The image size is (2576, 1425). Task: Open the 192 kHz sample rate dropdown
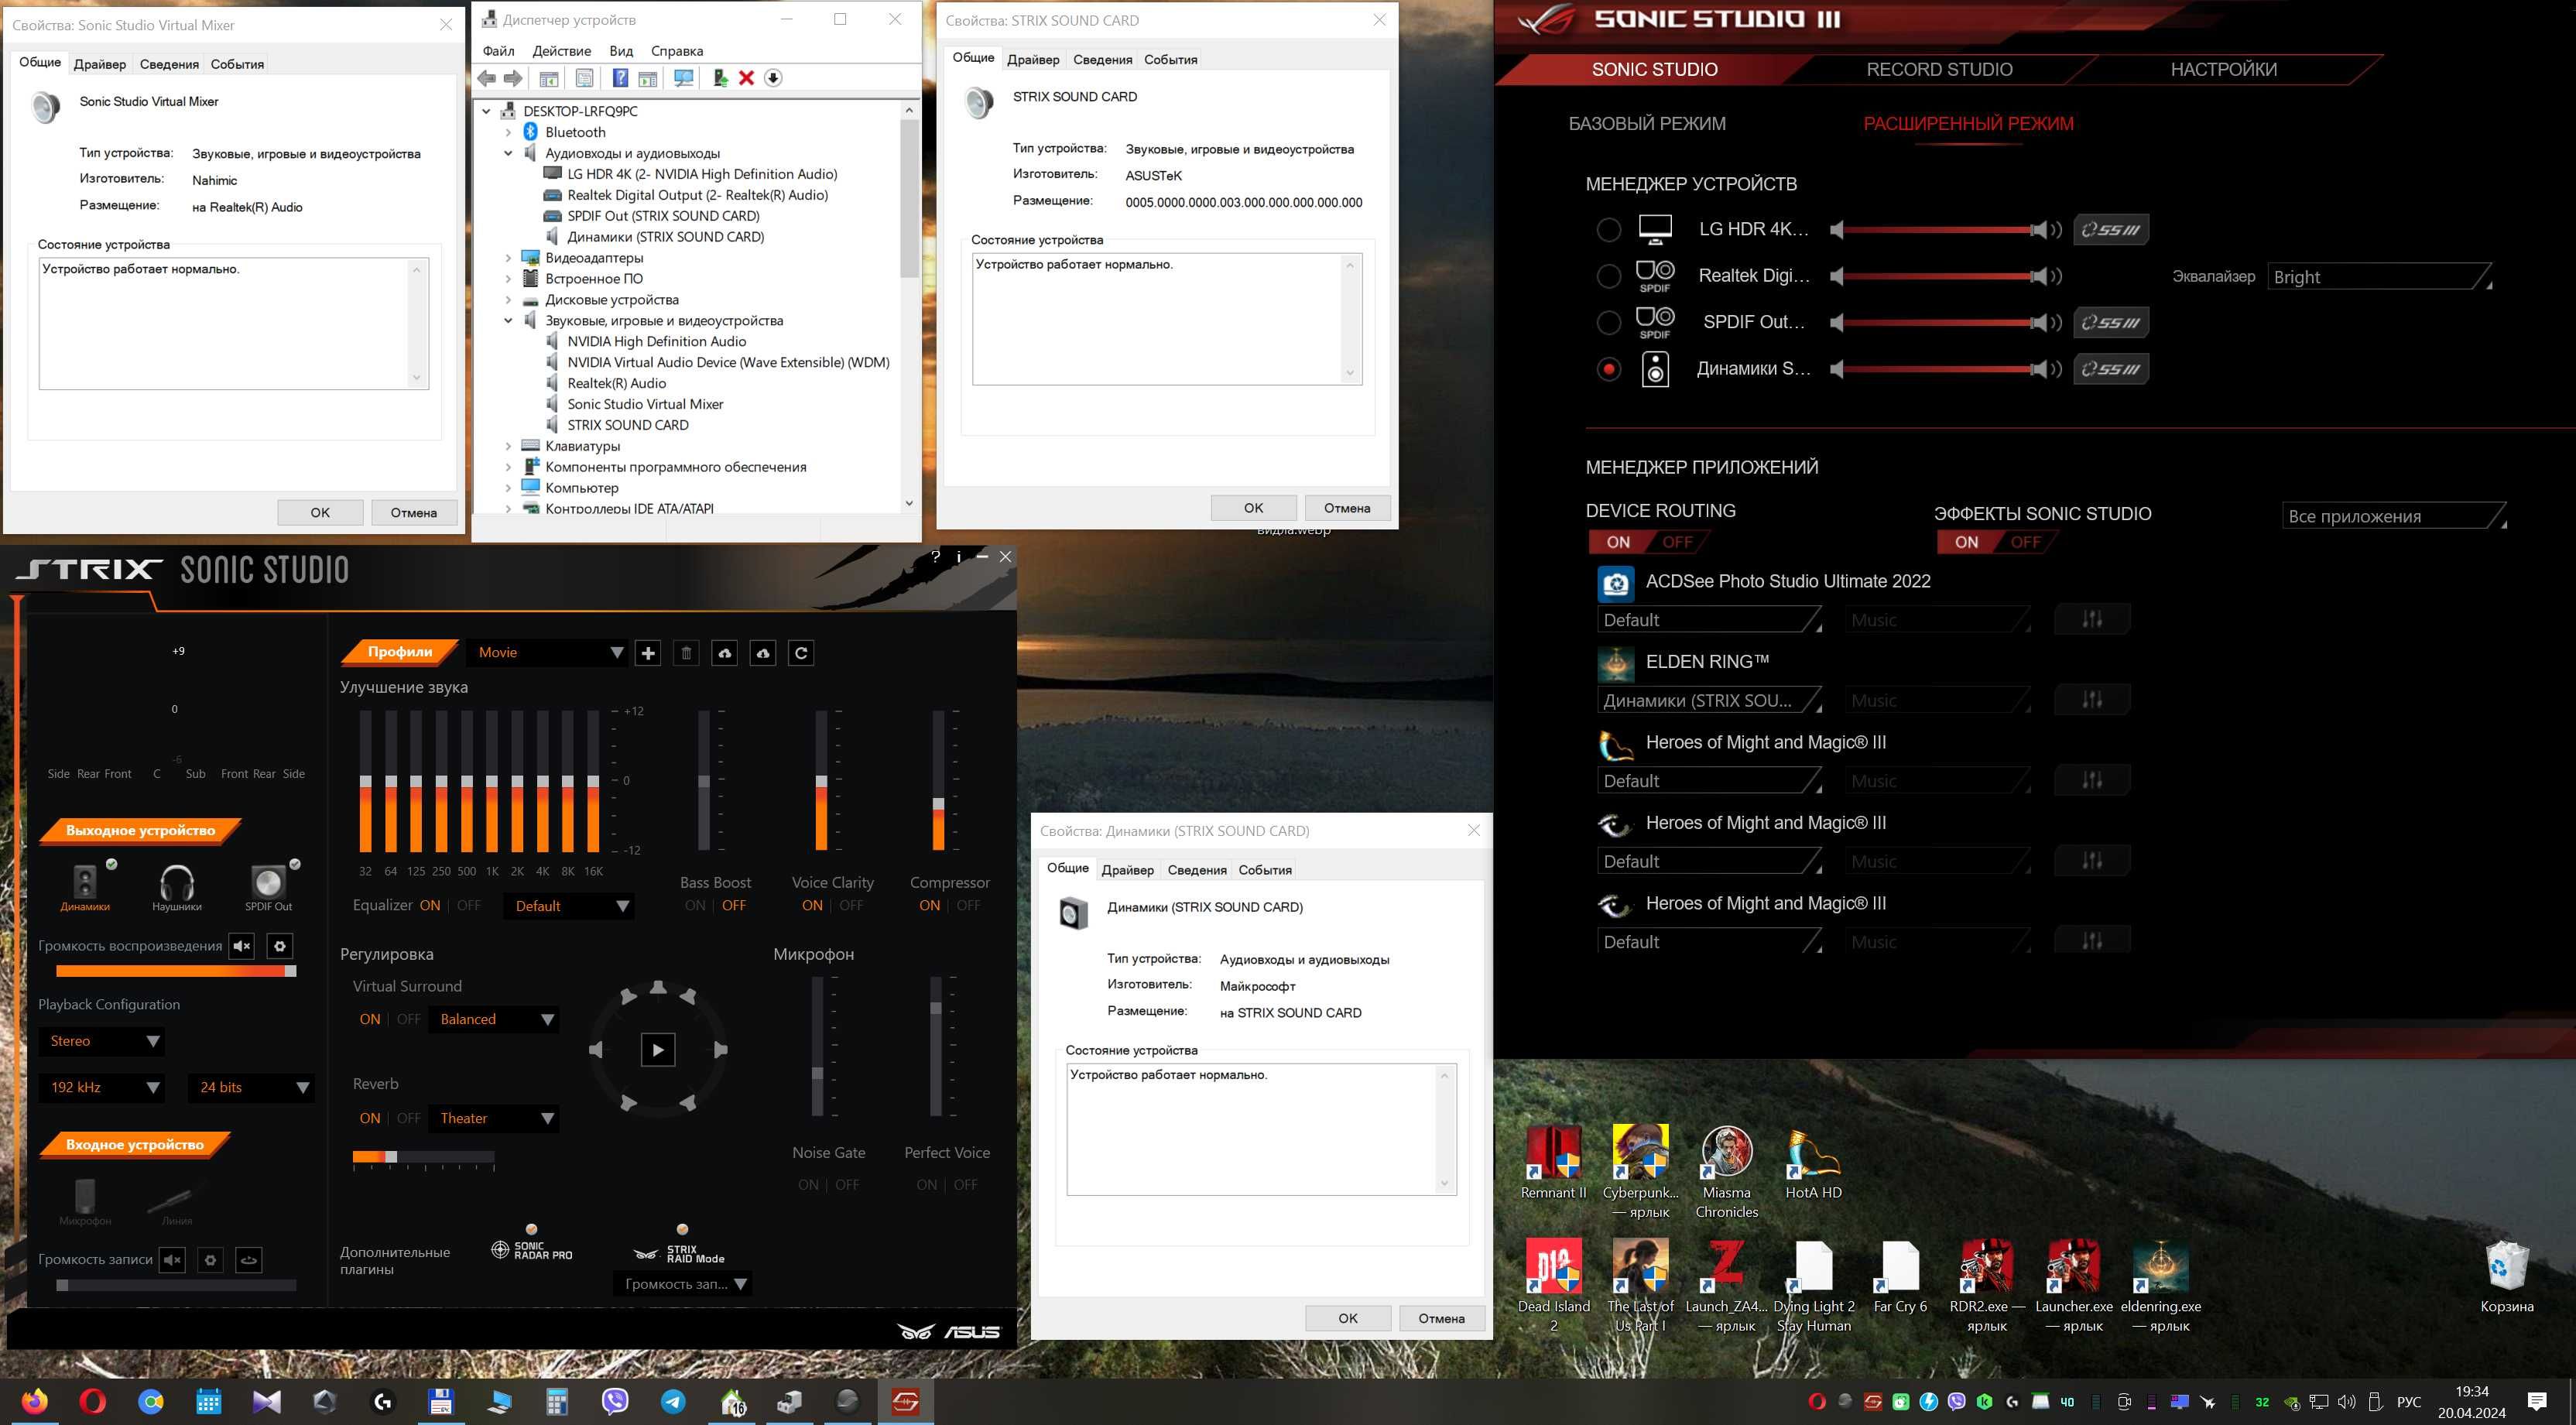coord(102,1088)
